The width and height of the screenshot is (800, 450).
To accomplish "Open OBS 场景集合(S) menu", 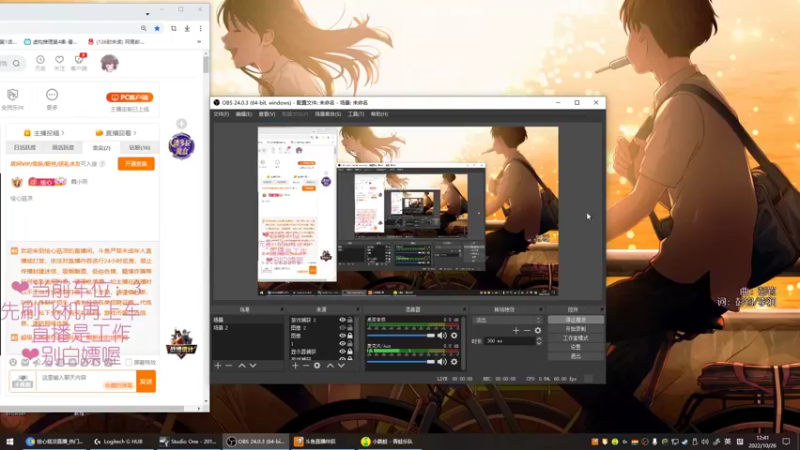I will tap(328, 114).
